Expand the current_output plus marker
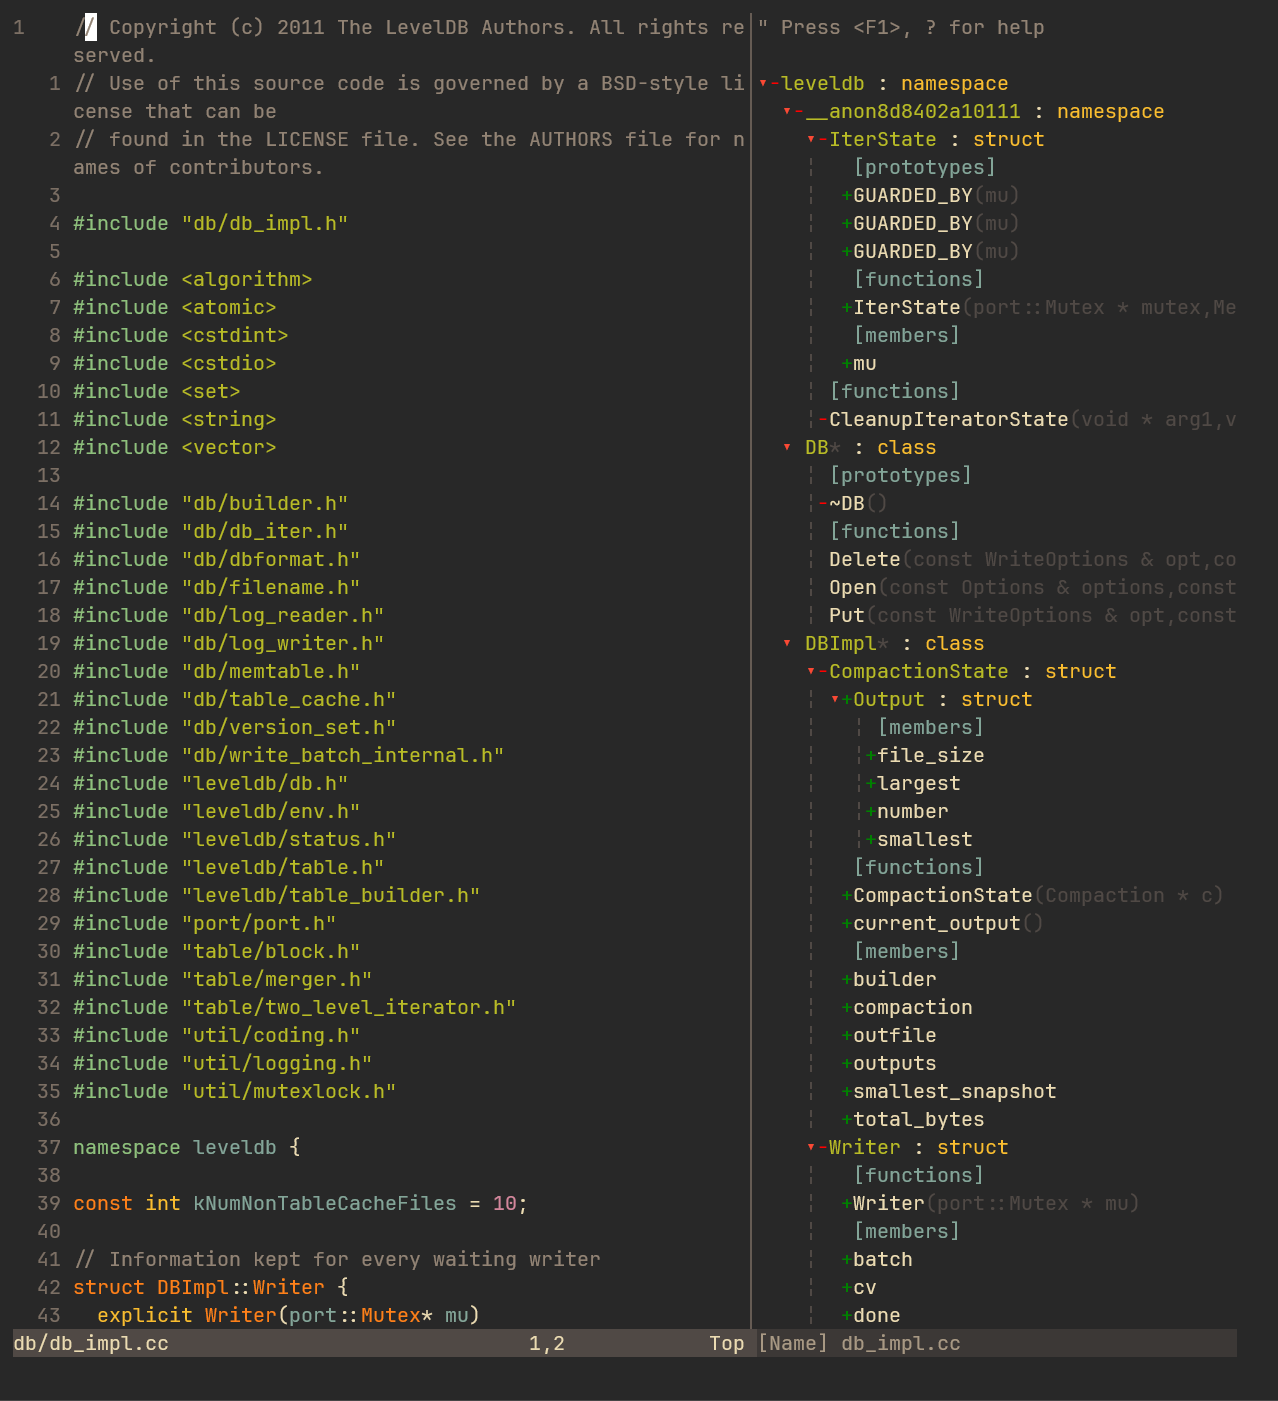The width and height of the screenshot is (1278, 1401). 846,923
